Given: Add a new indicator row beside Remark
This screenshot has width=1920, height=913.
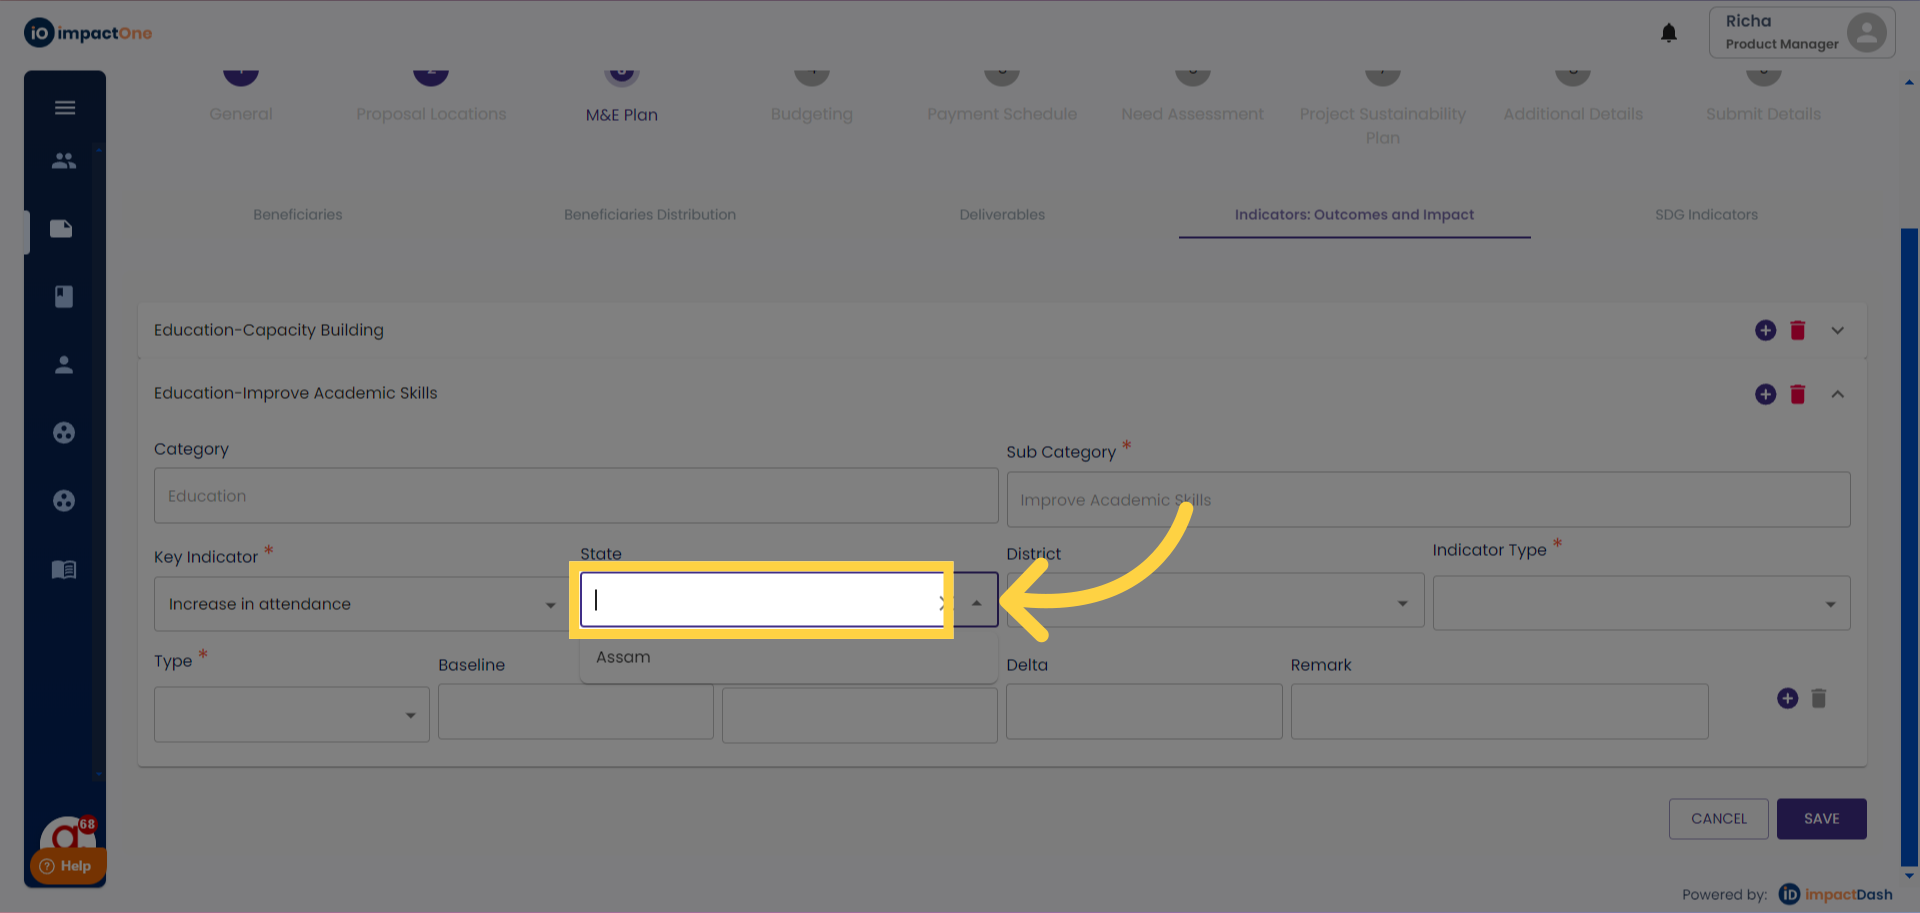Looking at the screenshot, I should pyautogui.click(x=1787, y=698).
